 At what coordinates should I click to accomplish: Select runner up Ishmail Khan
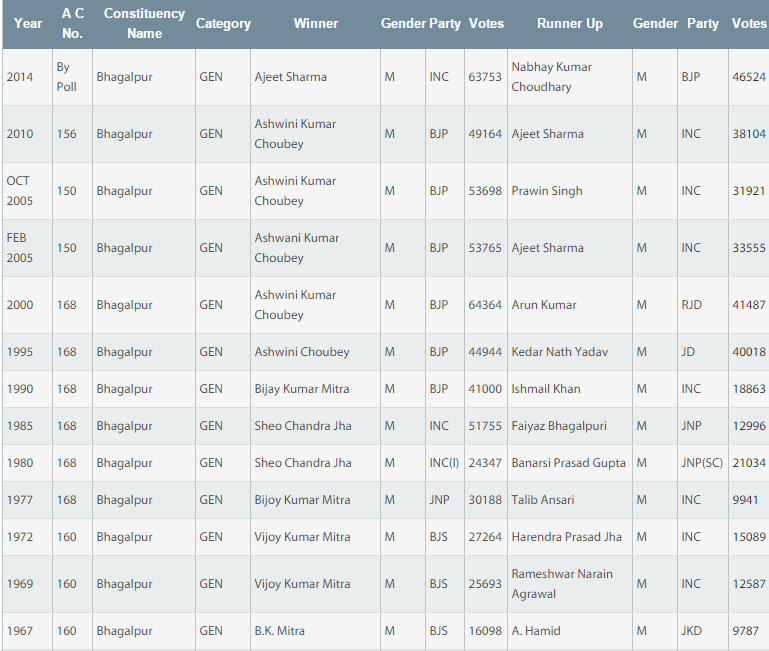pyautogui.click(x=545, y=389)
